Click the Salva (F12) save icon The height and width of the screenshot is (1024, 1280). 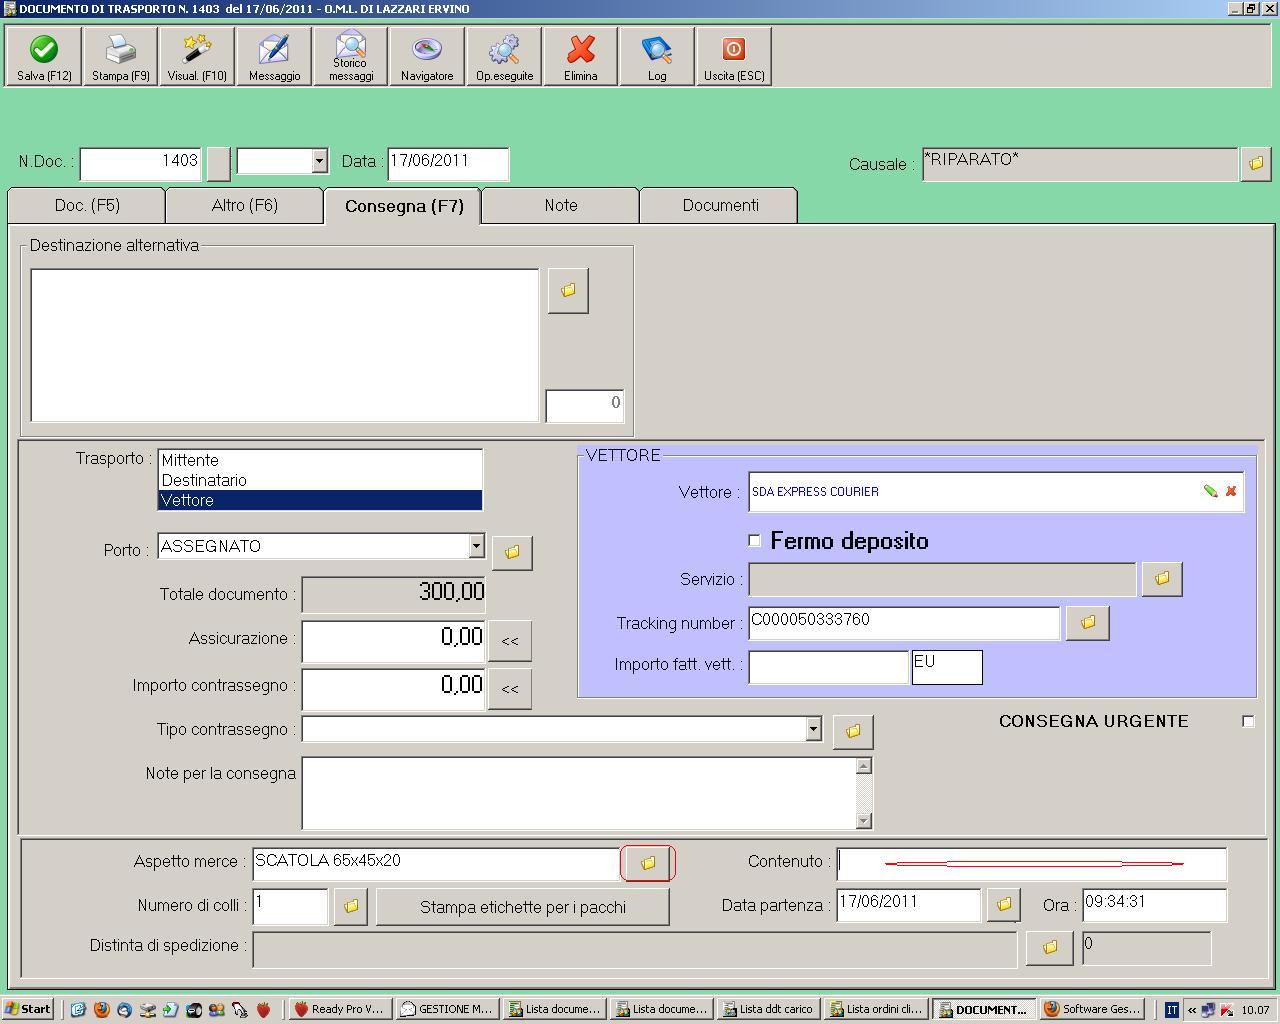point(44,57)
